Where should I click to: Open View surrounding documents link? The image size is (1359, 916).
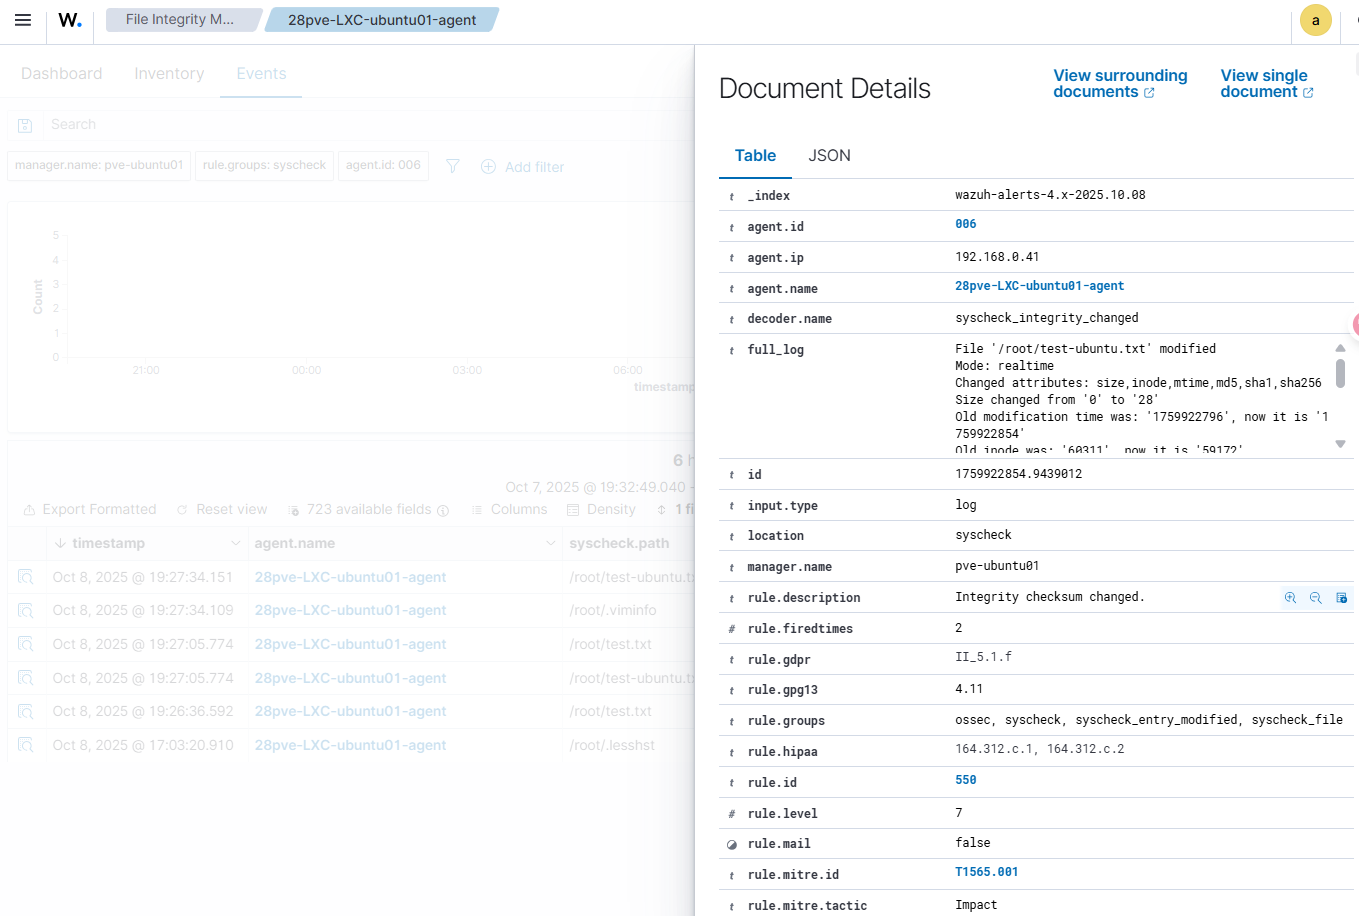pos(1119,84)
